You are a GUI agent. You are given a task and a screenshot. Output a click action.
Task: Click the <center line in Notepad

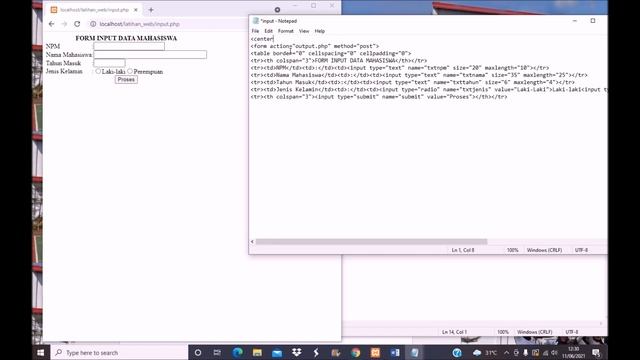point(262,39)
